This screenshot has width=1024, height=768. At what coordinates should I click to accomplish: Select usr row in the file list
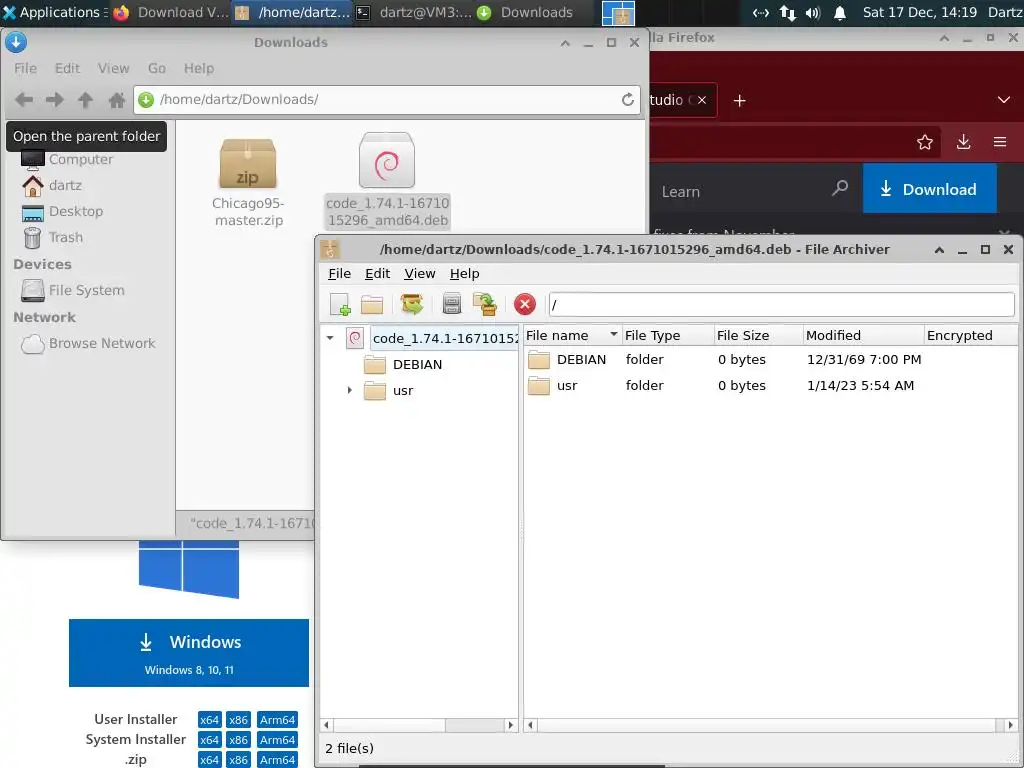[x=771, y=385]
